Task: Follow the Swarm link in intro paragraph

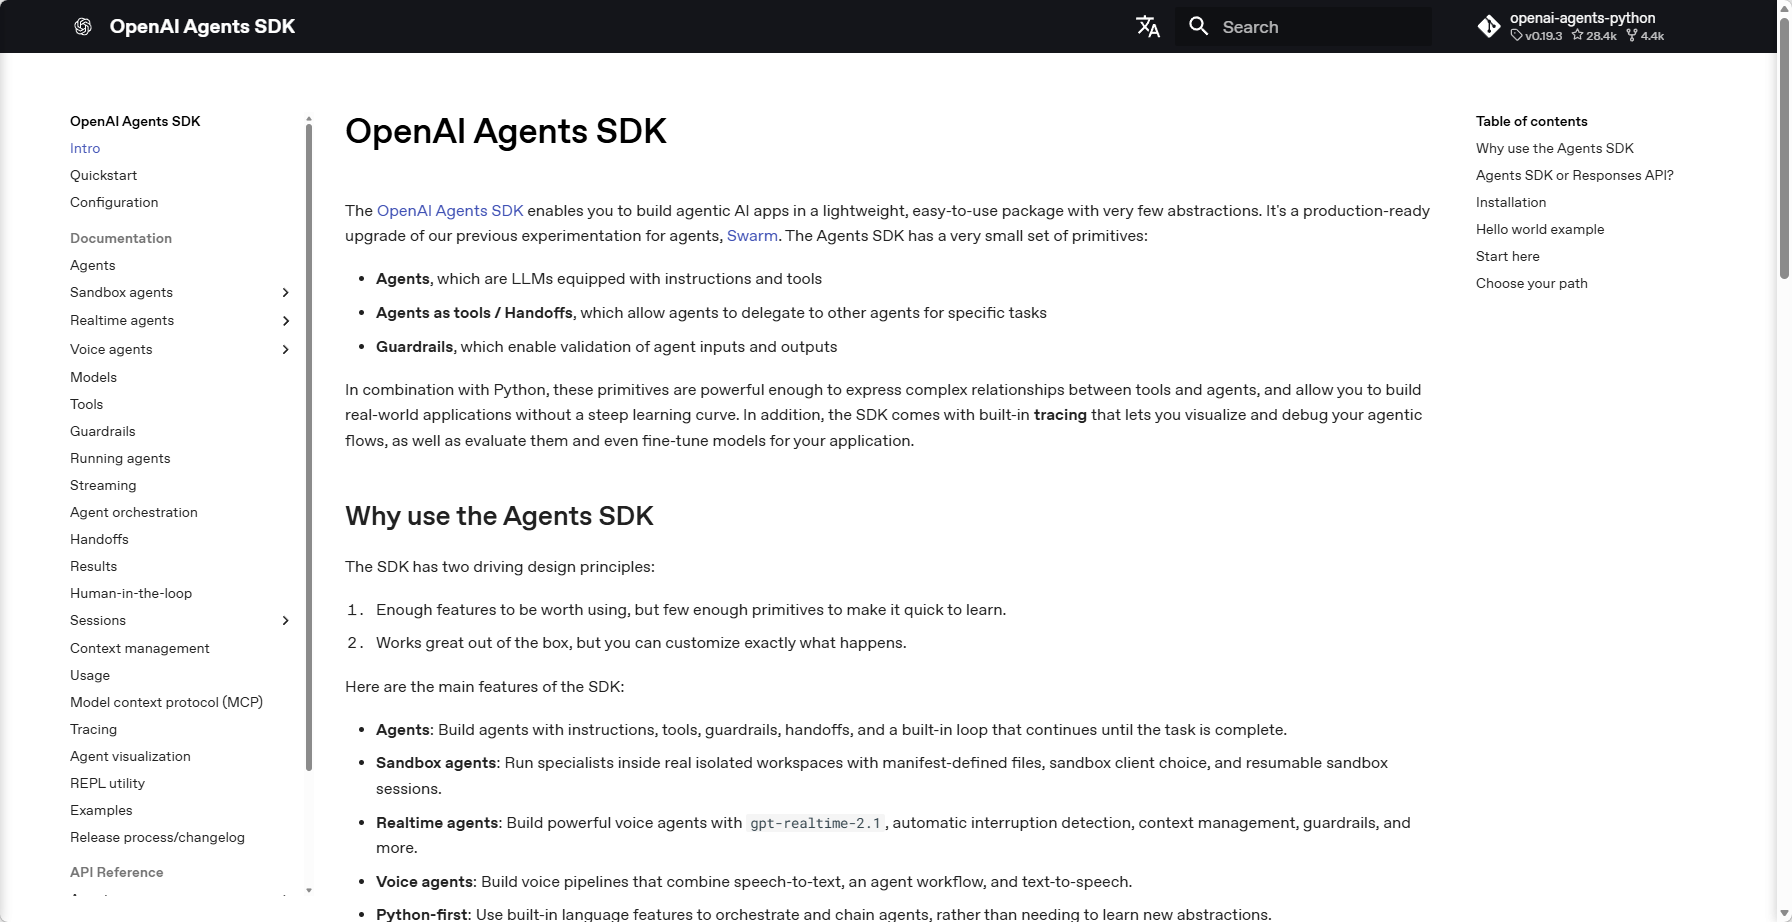Action: coord(752,236)
